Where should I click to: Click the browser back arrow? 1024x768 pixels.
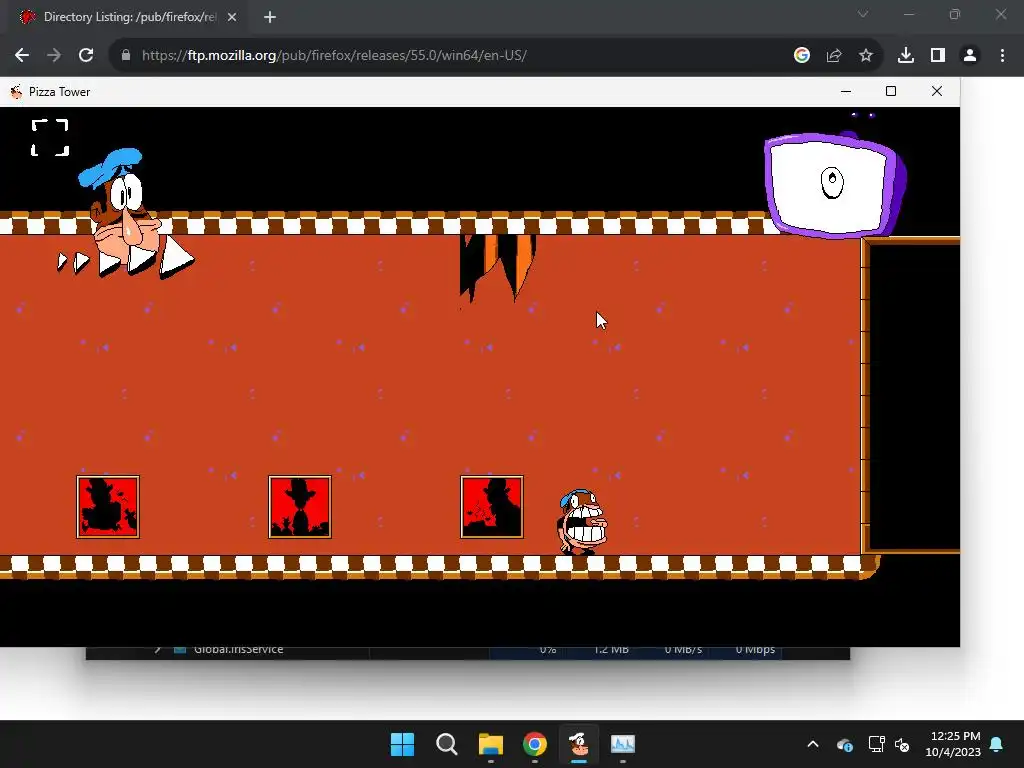(x=22, y=56)
